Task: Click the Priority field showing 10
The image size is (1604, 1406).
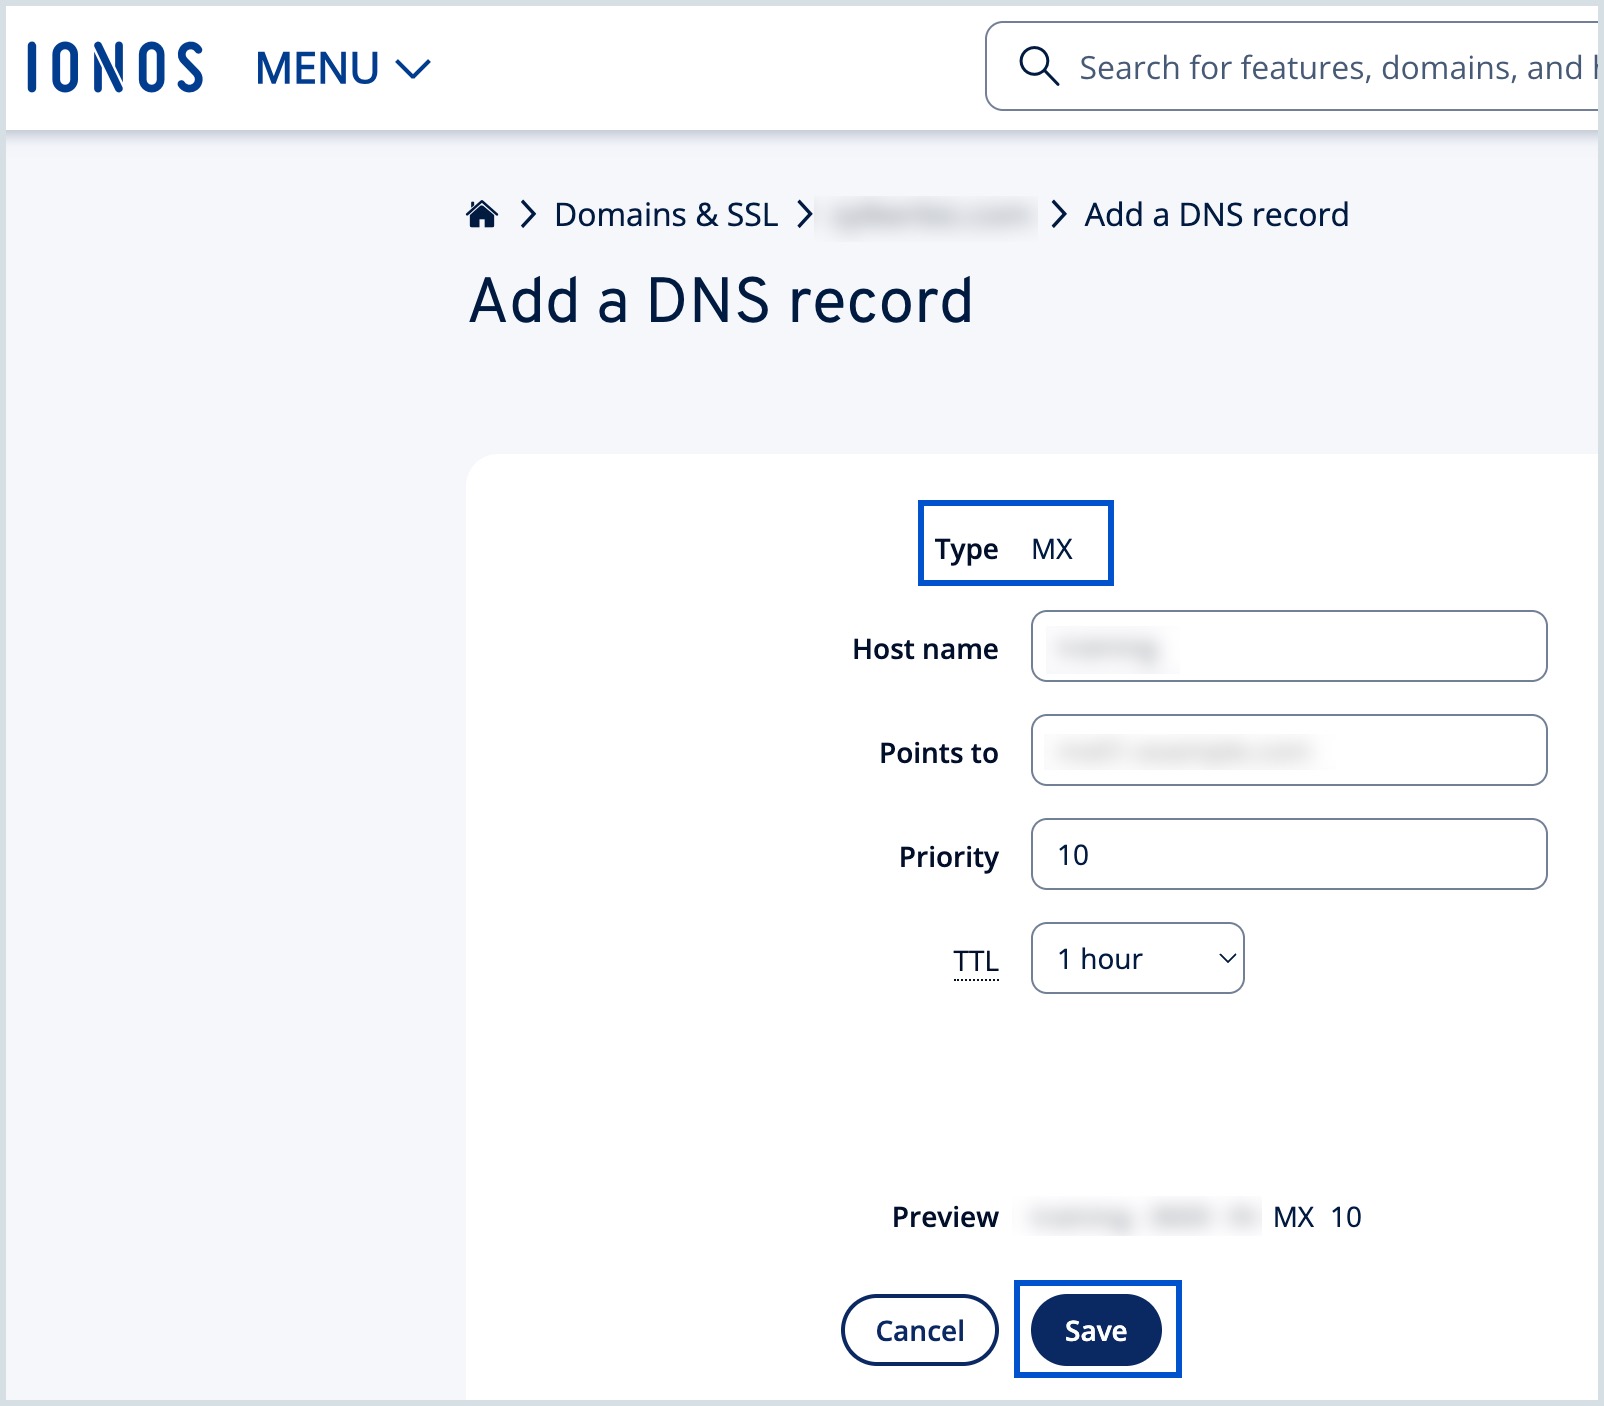Action: [1288, 855]
